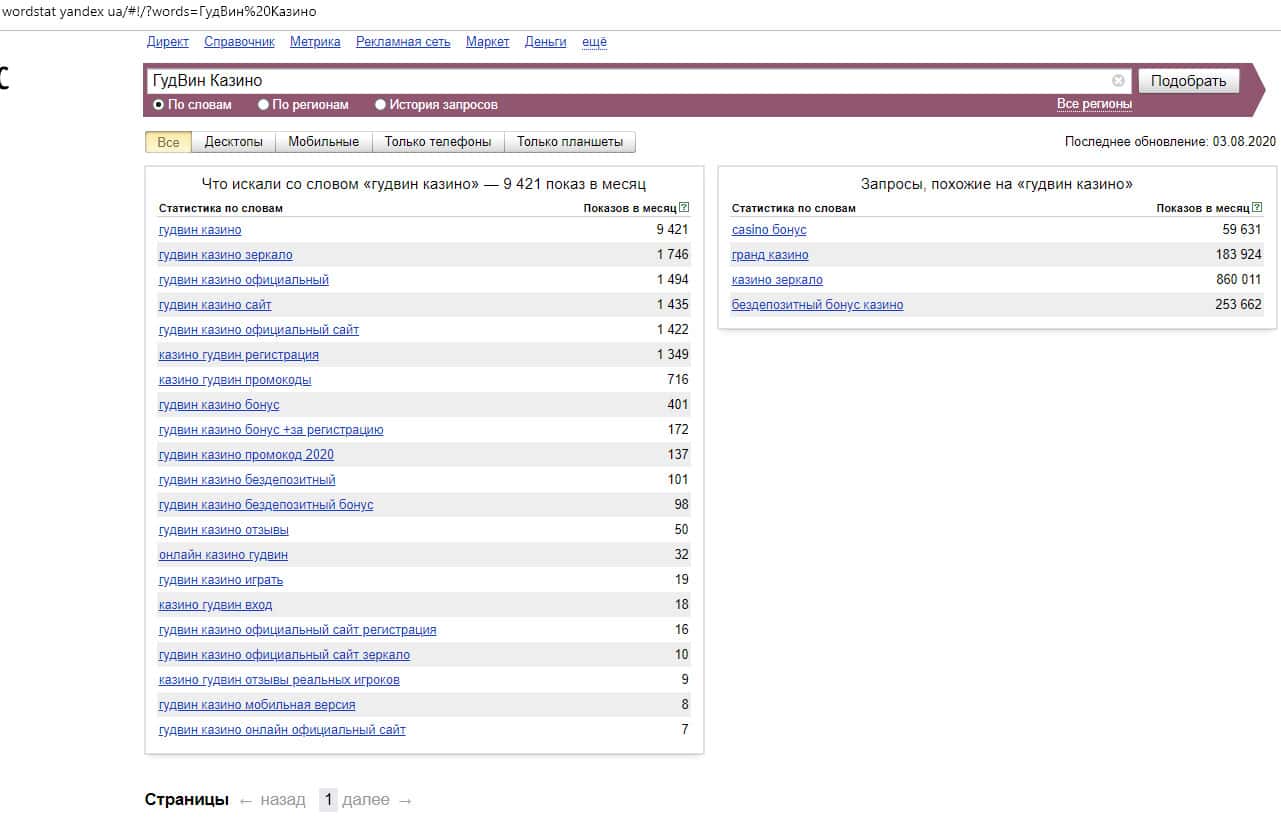Open "Метрика" in the top navigation
The height and width of the screenshot is (827, 1281).
coord(315,42)
